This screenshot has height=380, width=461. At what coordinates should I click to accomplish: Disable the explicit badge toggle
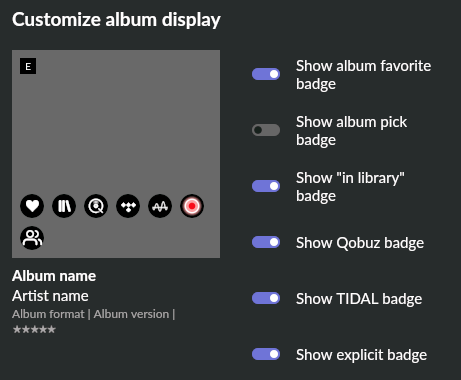tap(266, 354)
